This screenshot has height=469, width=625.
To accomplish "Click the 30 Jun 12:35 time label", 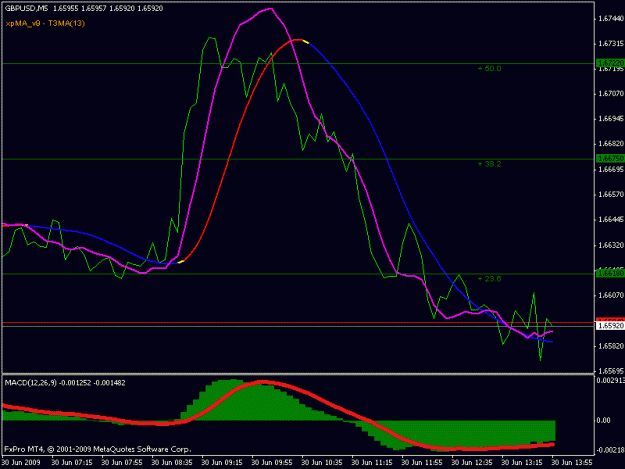I will pos(472,463).
